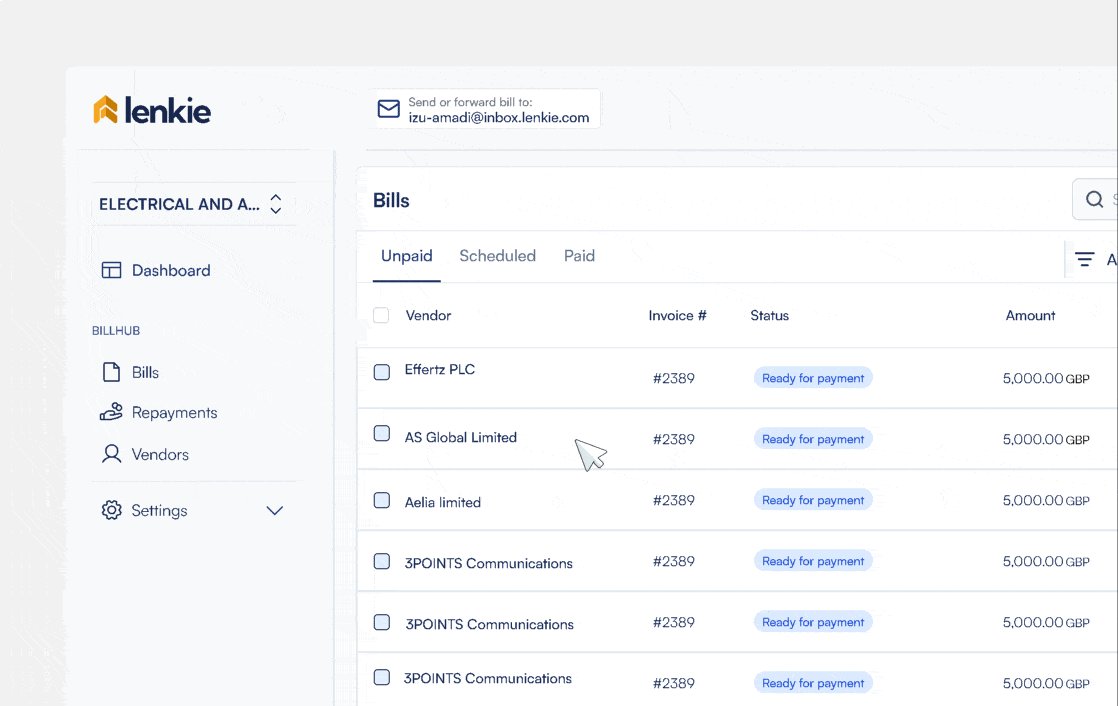Click the envelope mail icon
1118x706 pixels.
[x=388, y=109]
